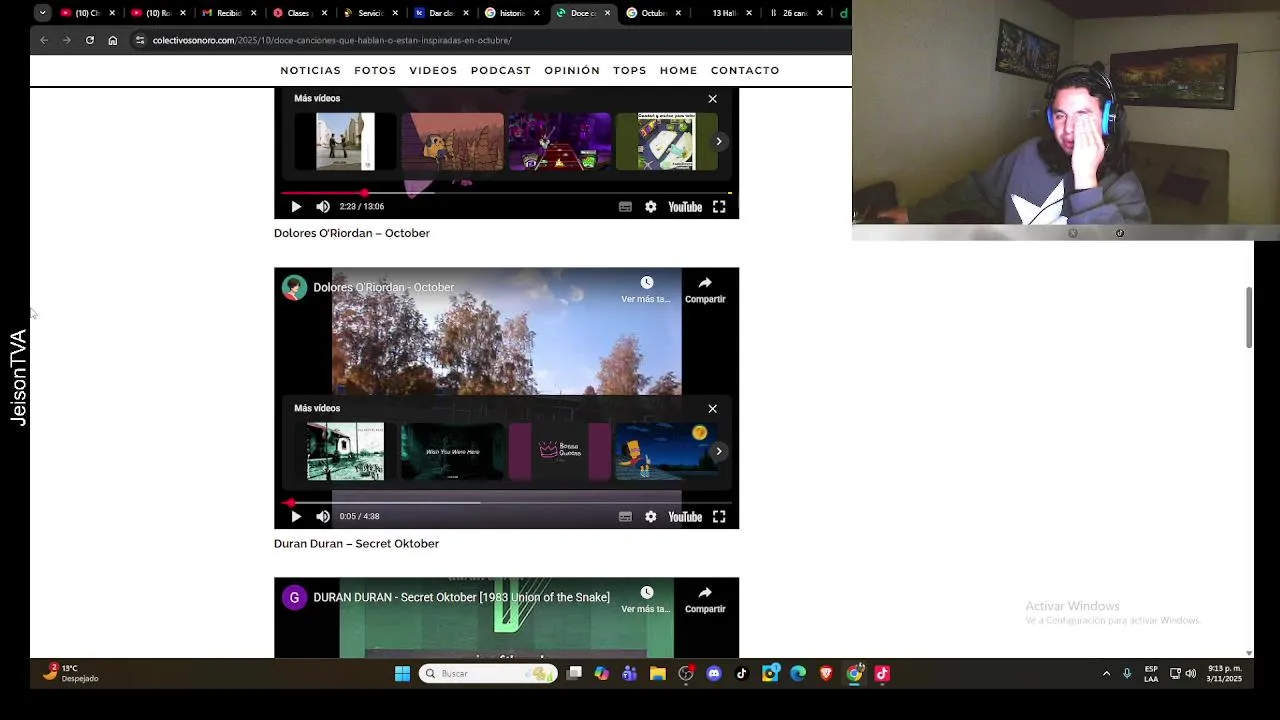Show next suggestions on Dolores O'Riordan video
The width and height of the screenshot is (1280, 720).
pos(718,451)
